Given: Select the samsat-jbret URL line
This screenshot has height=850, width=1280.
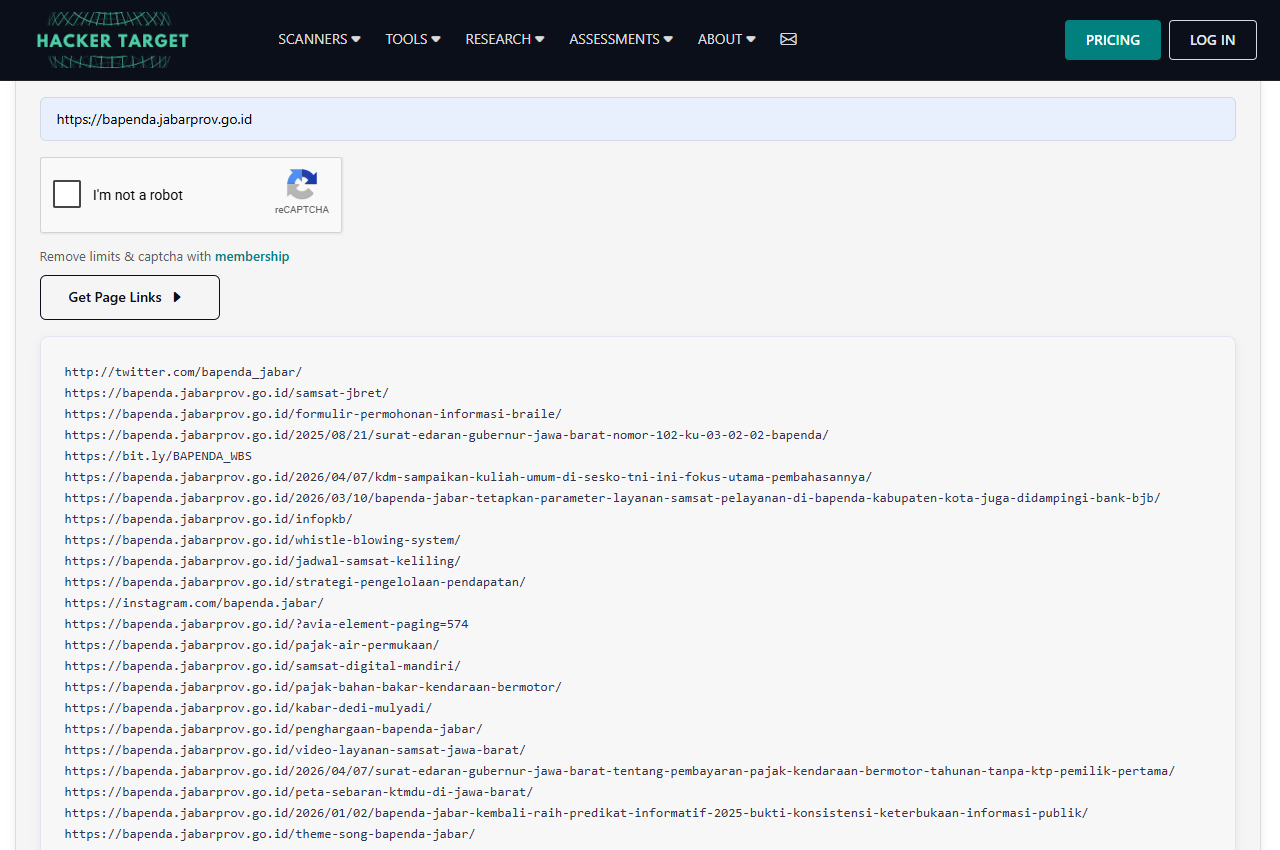Looking at the screenshot, I should pos(227,392).
